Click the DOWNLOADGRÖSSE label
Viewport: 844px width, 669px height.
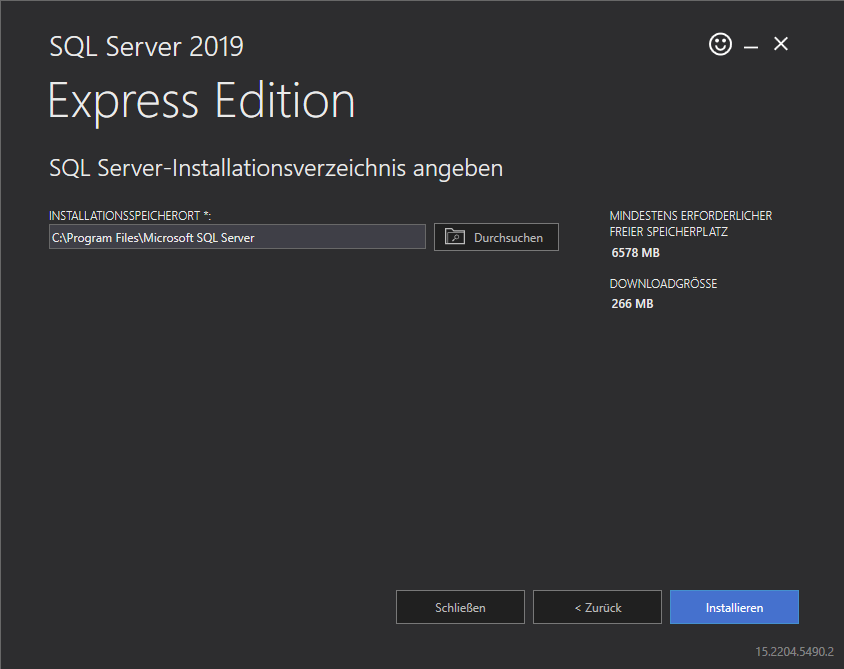tap(663, 284)
